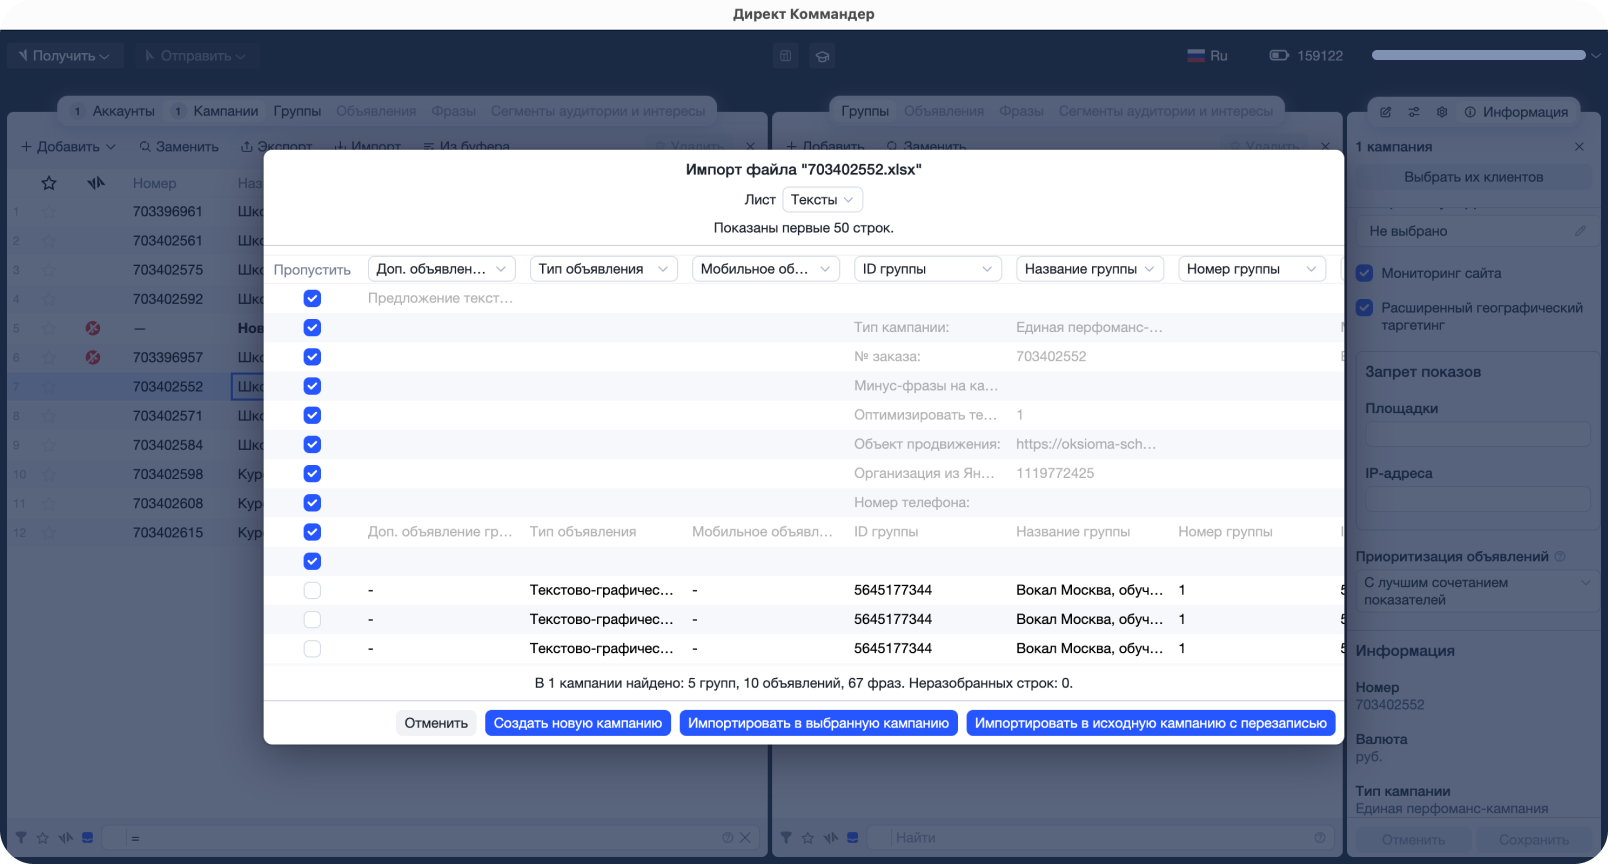Click the blue database icon under groups panel
The height and width of the screenshot is (864, 1608).
point(853,838)
